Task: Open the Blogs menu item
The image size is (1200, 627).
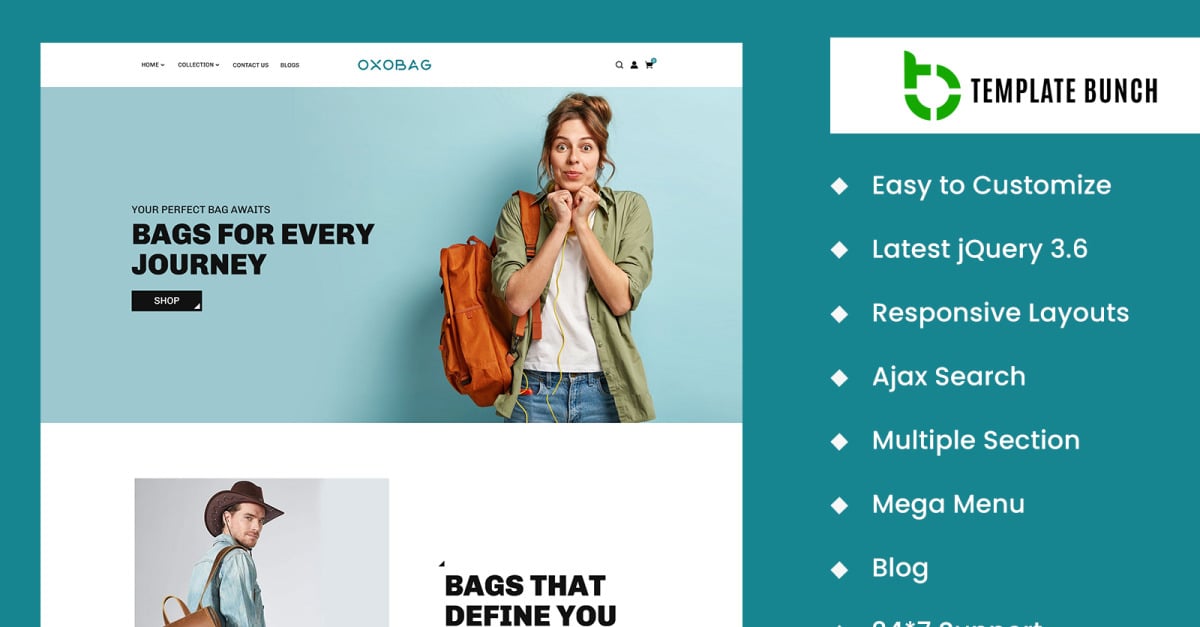Action: coord(290,65)
